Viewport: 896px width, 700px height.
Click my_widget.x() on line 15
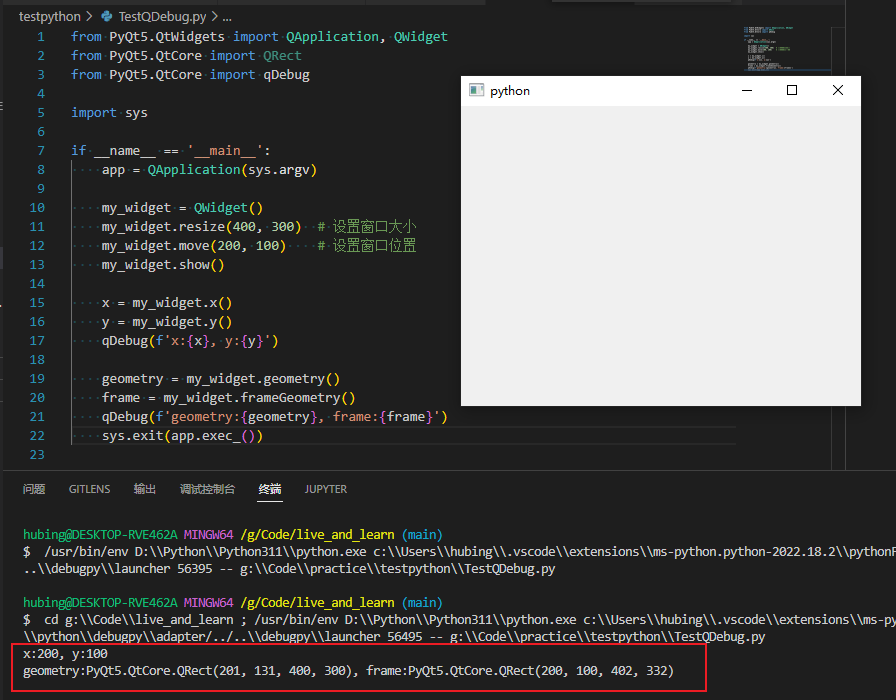[x=182, y=303]
